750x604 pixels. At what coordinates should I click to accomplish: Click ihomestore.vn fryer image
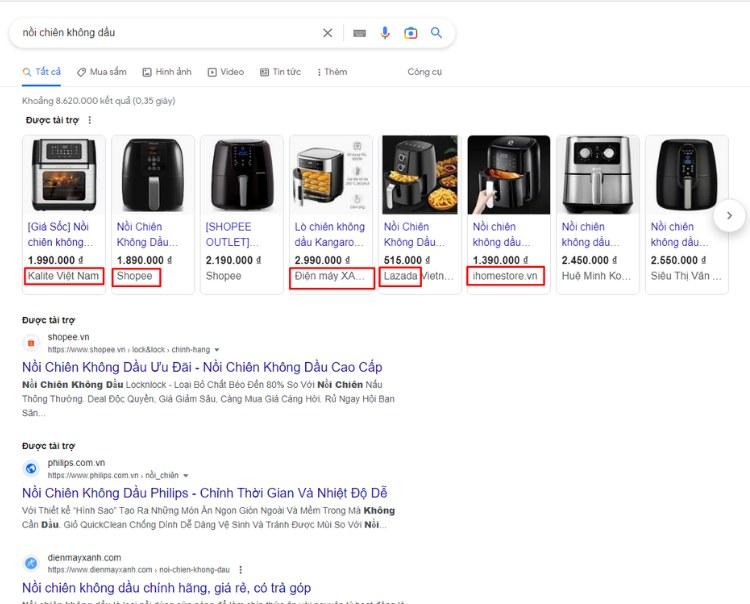pyautogui.click(x=509, y=175)
